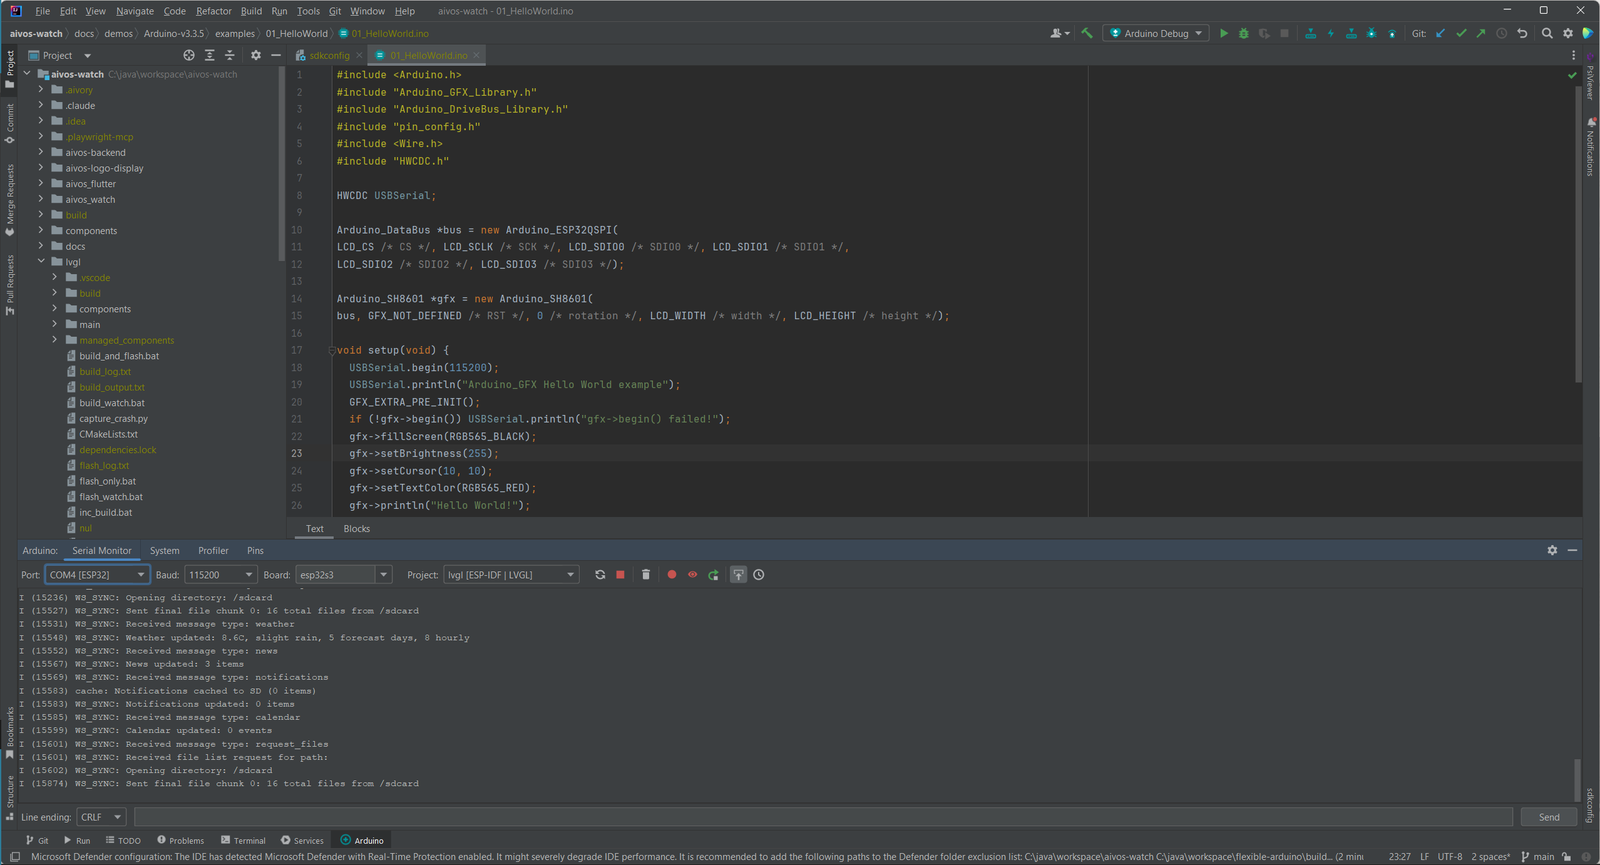Build the project with the hammer icon
Image resolution: width=1600 pixels, height=865 pixels.
point(1087,33)
